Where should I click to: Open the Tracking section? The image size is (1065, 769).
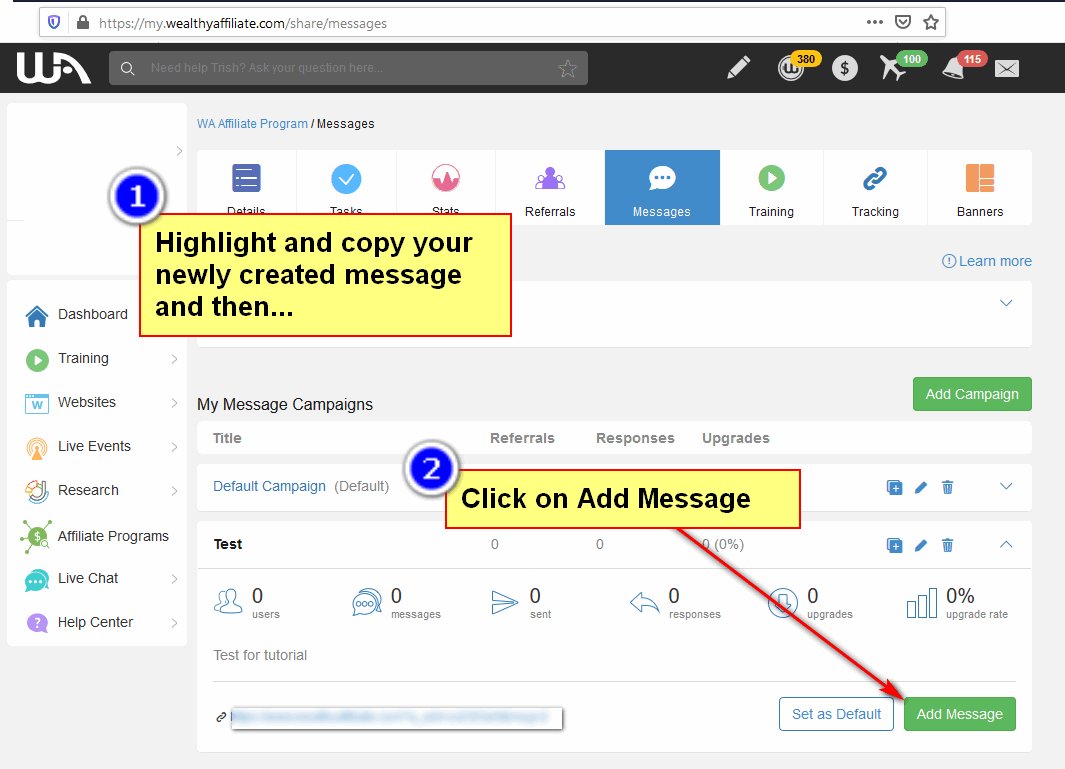click(874, 187)
